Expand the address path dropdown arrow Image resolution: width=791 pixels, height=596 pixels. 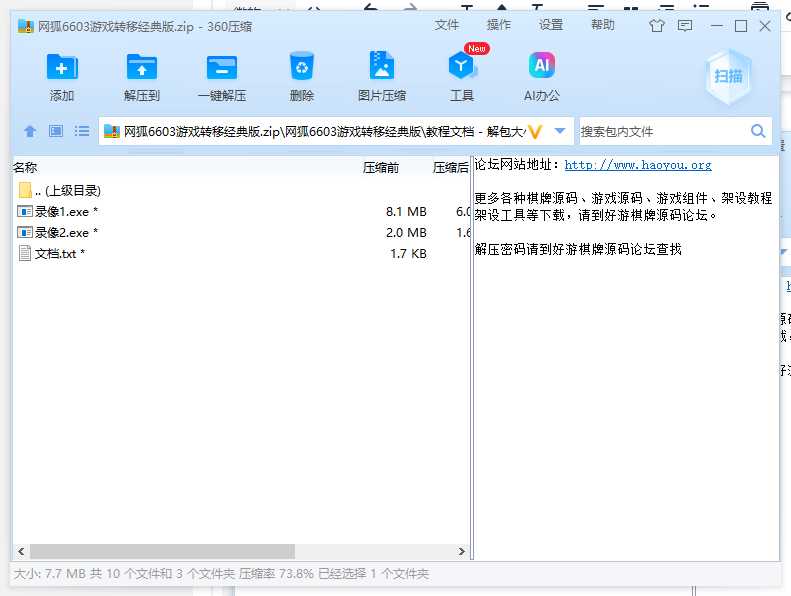coord(559,131)
